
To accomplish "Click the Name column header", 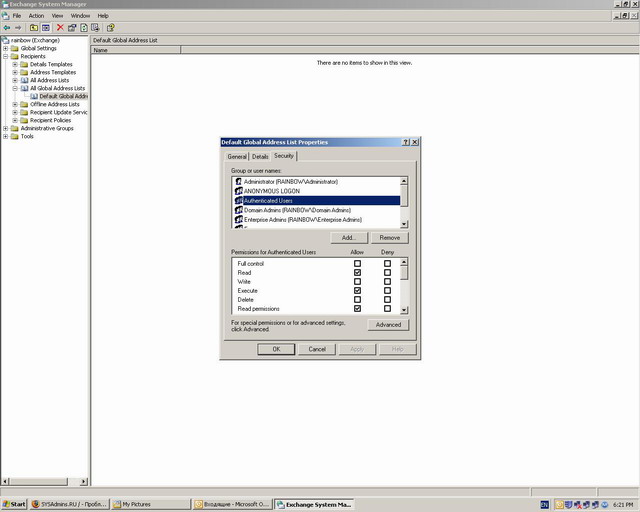I will point(136,50).
